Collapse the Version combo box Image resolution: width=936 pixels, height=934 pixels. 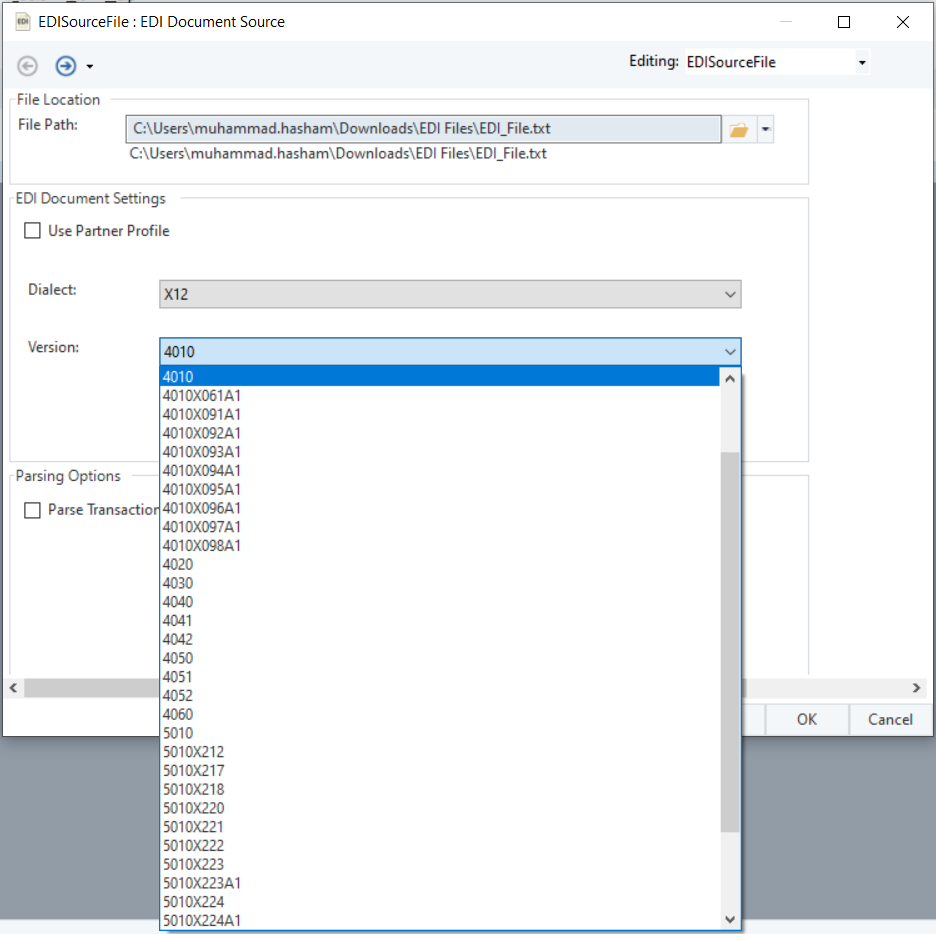(730, 351)
